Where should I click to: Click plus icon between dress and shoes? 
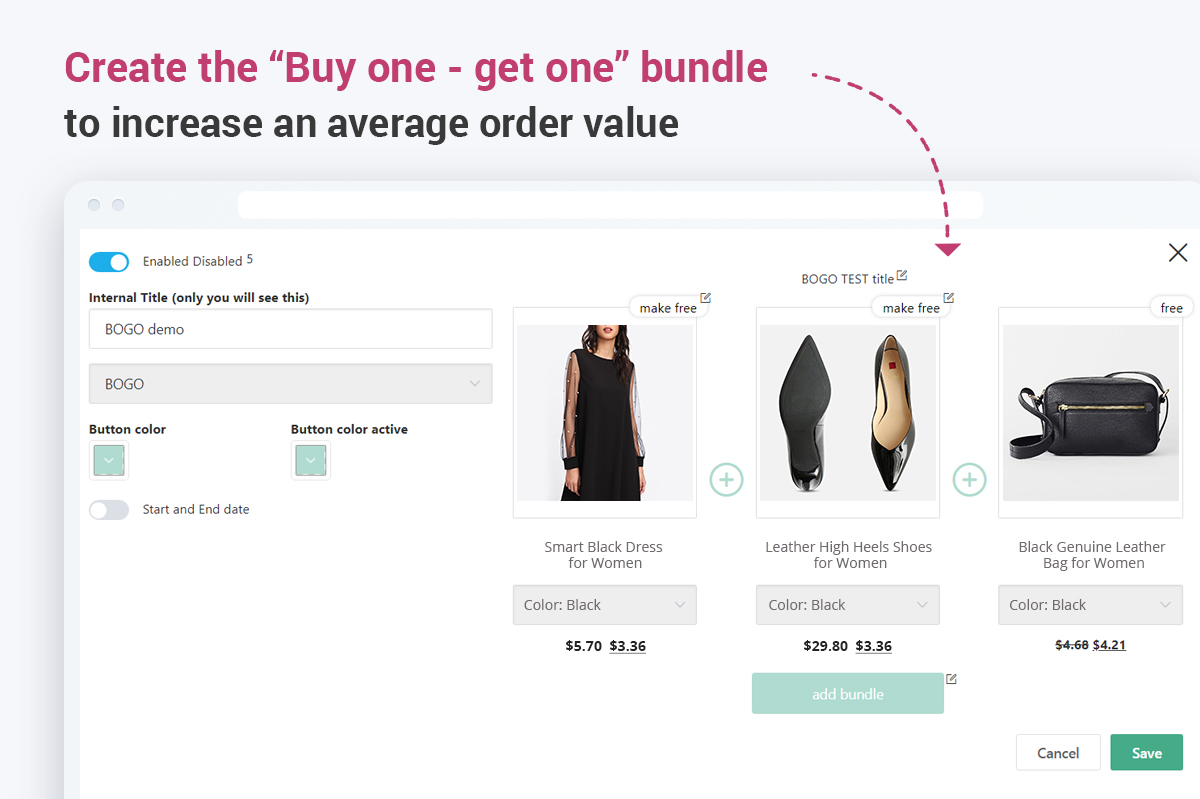point(726,480)
